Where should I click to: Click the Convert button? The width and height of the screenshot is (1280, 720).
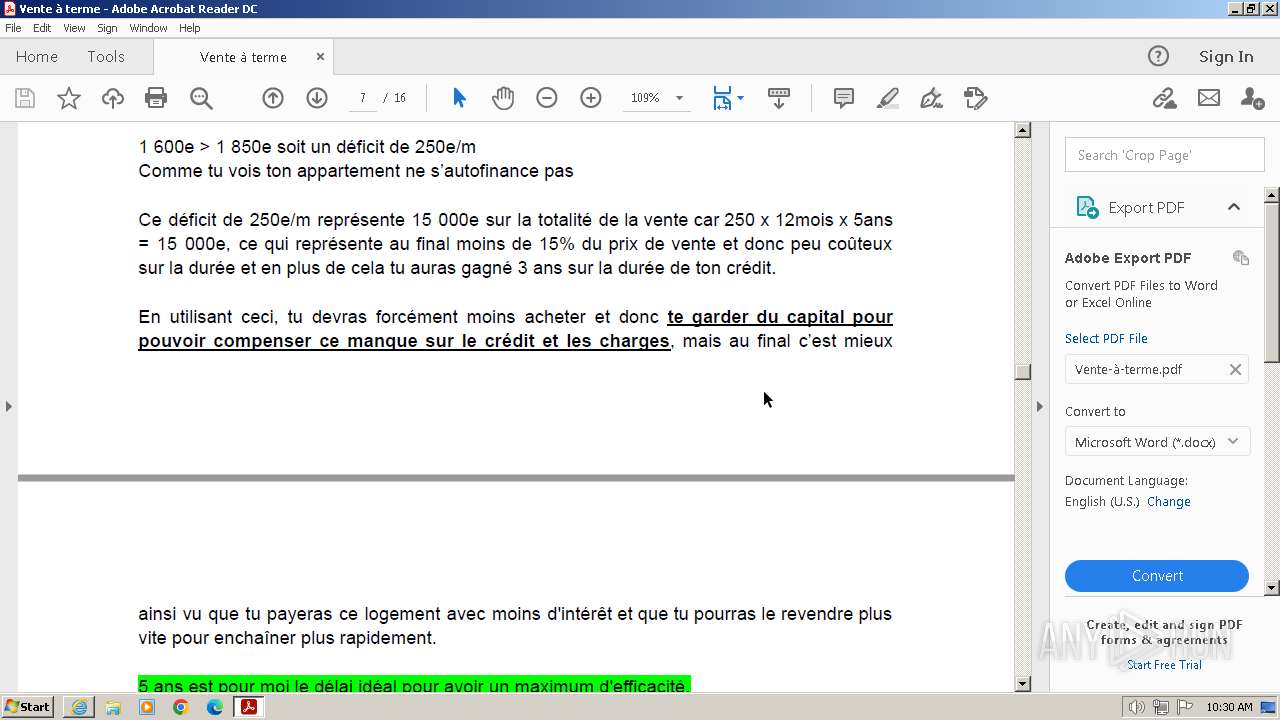[x=1157, y=576]
